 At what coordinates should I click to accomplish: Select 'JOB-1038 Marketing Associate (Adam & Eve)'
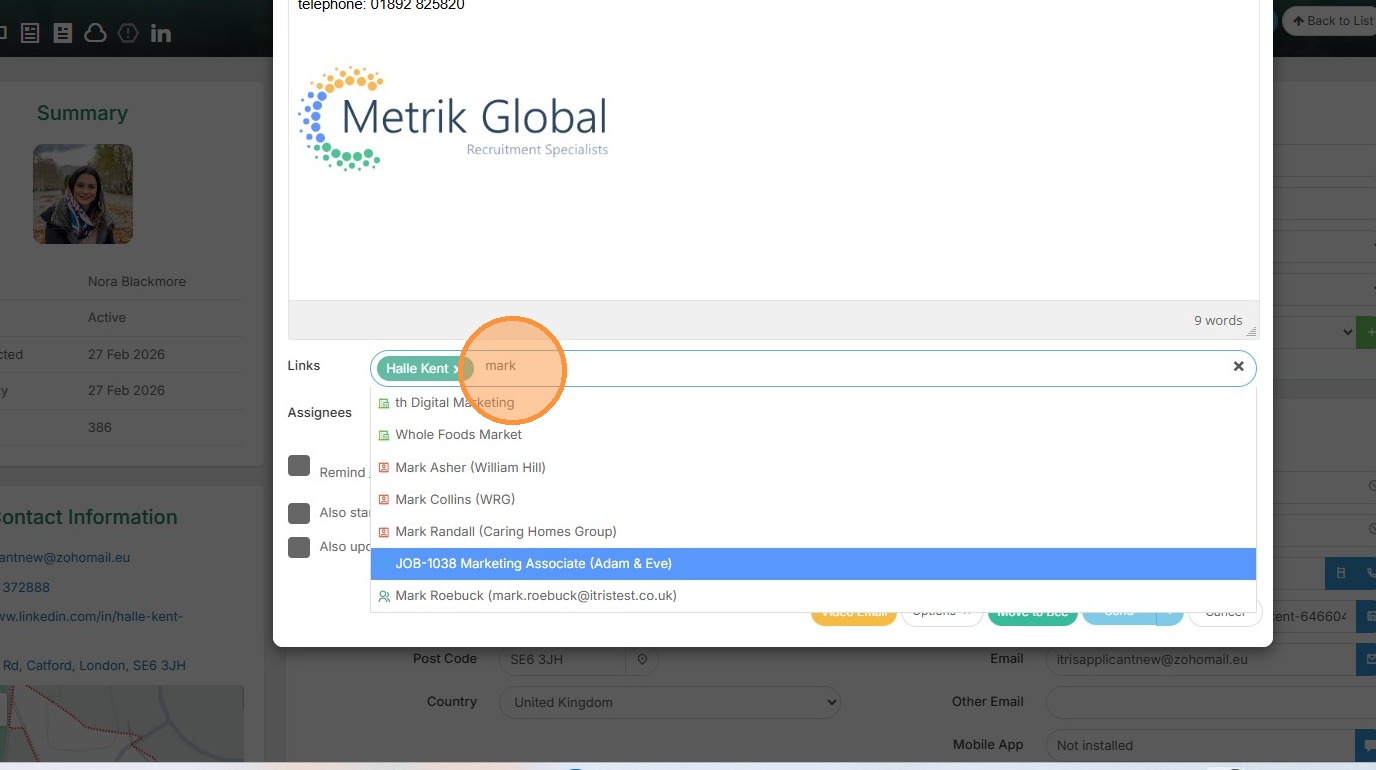coord(813,563)
